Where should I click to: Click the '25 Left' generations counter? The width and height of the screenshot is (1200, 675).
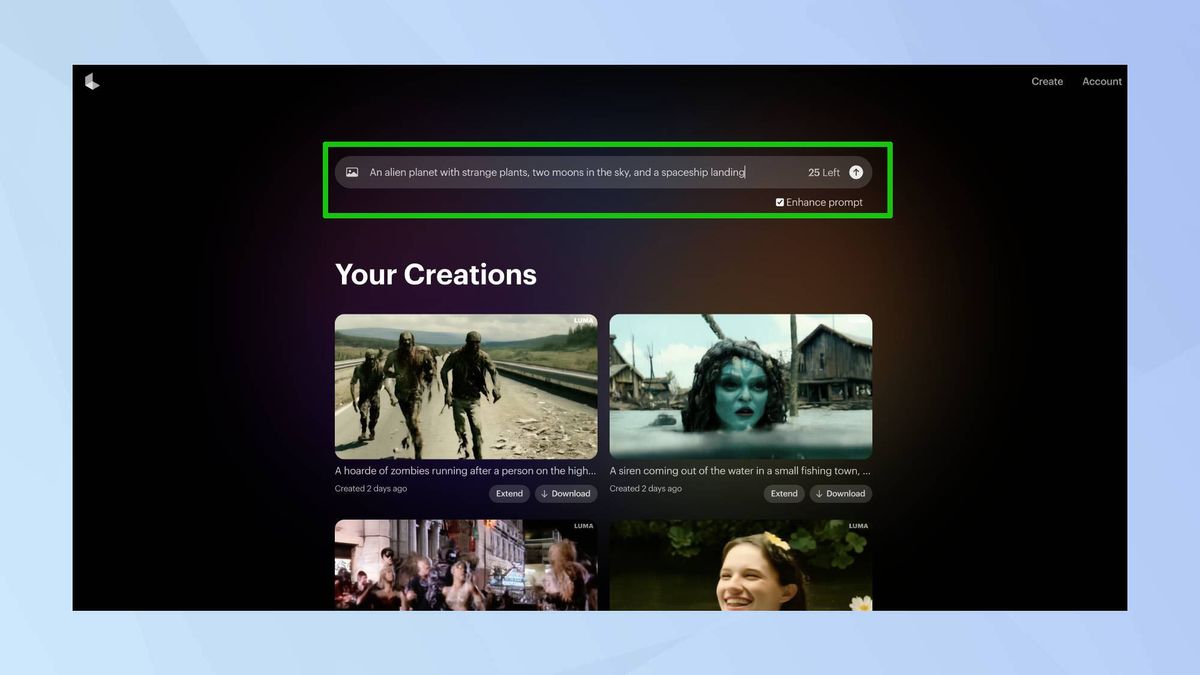tap(824, 173)
